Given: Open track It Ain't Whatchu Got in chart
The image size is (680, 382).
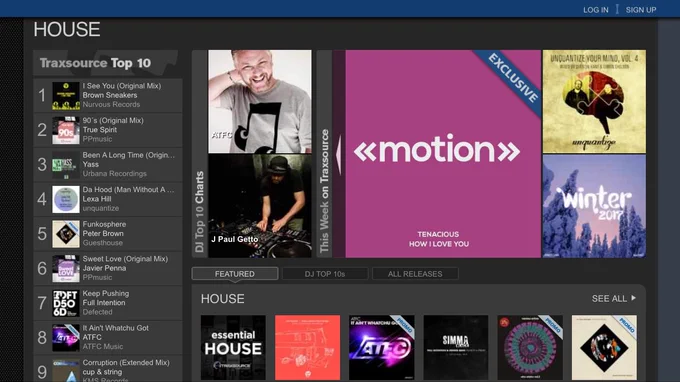Looking at the screenshot, I should click(x=115, y=328).
